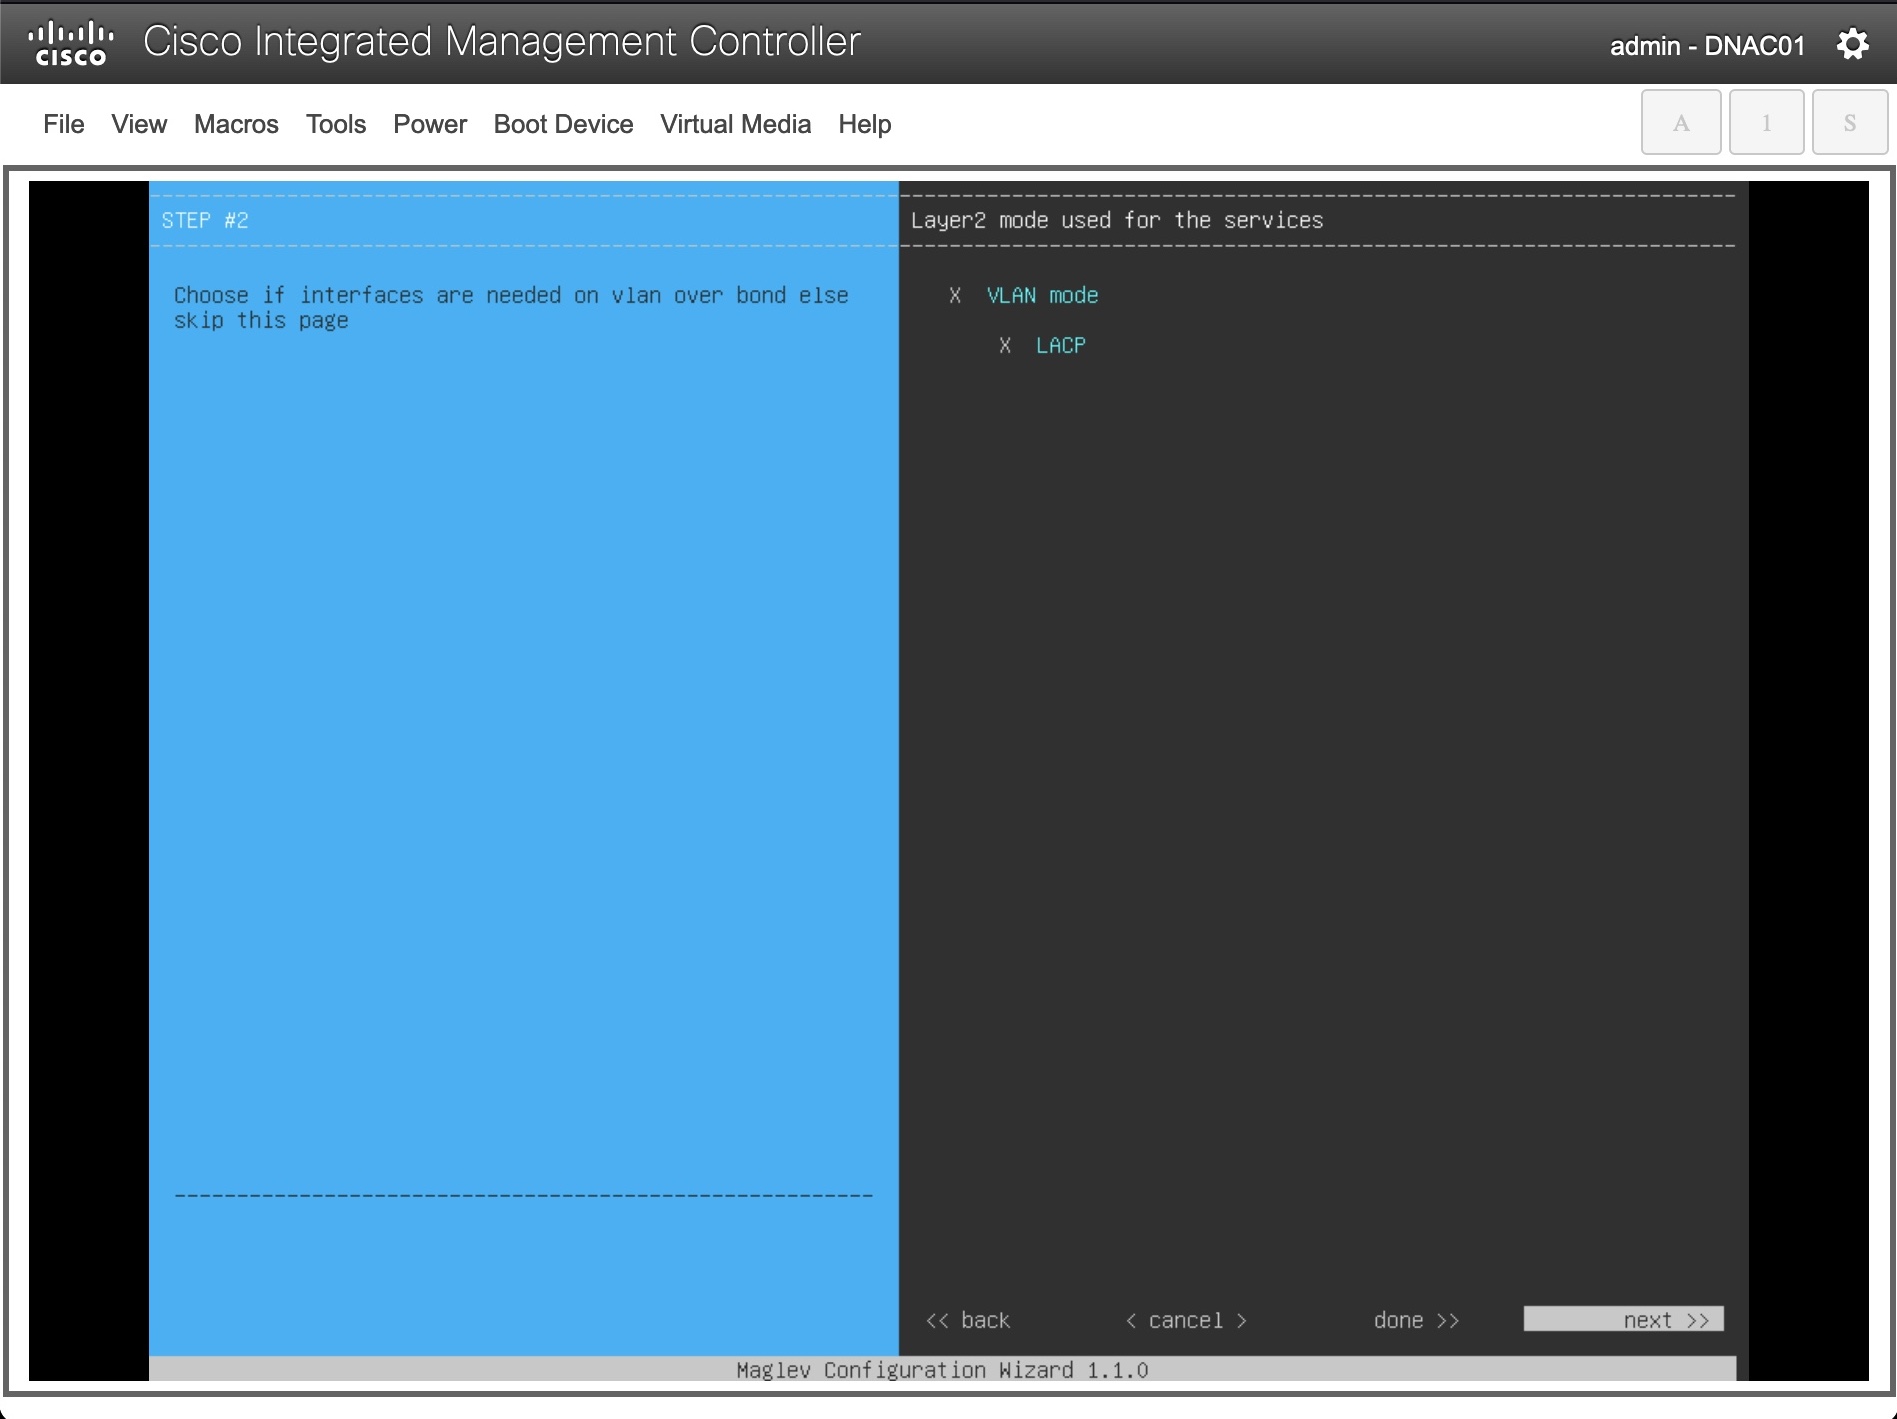Screen dimensions: 1897x1419
Task: Expand the Tools menu
Action: pos(336,124)
